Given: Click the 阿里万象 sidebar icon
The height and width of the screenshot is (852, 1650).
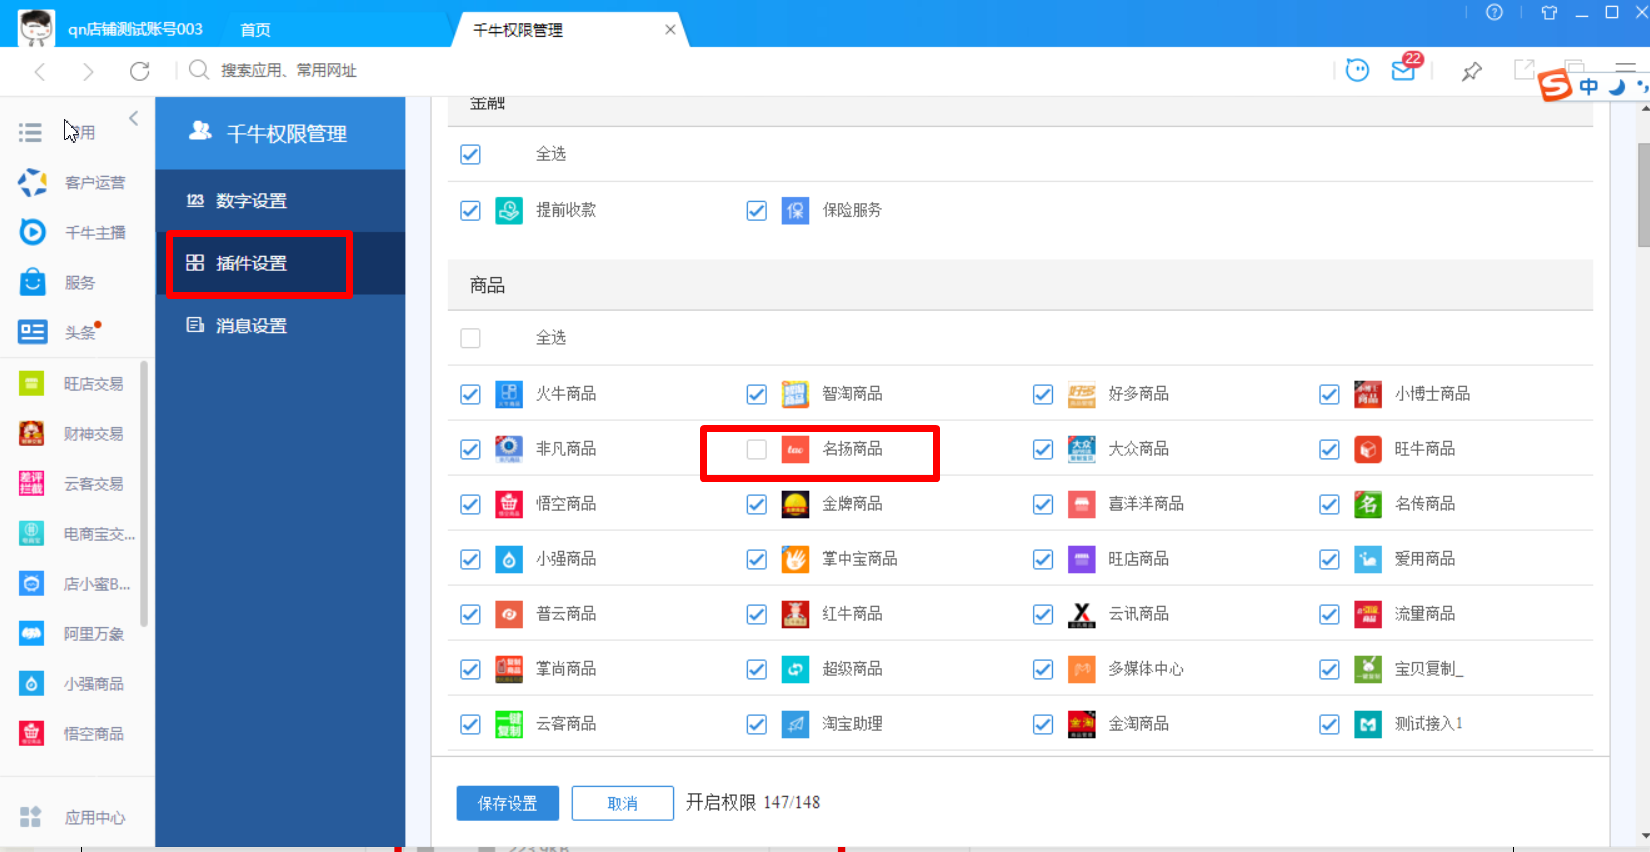Looking at the screenshot, I should pos(32,634).
